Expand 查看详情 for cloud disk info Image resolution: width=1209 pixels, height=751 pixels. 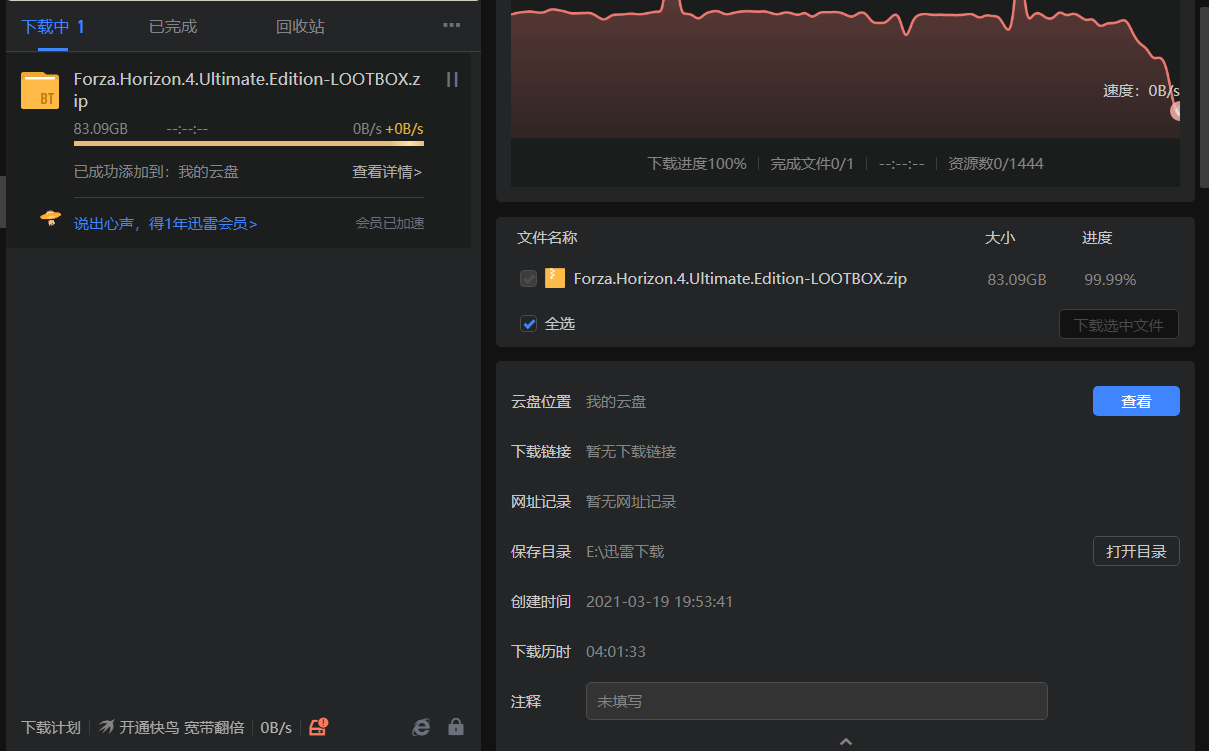(387, 172)
